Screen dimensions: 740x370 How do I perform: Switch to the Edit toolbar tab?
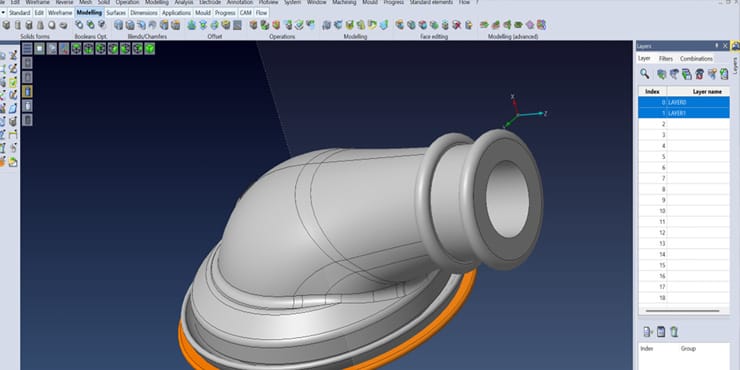click(39, 13)
